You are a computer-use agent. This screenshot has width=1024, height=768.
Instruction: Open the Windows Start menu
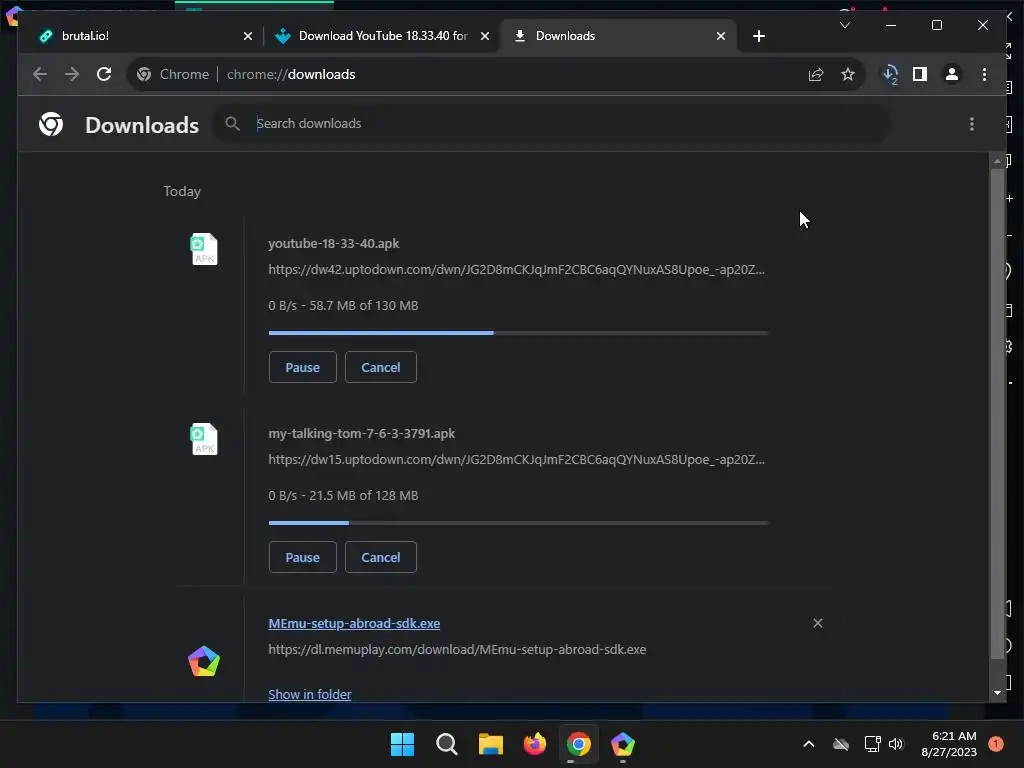pyautogui.click(x=402, y=744)
